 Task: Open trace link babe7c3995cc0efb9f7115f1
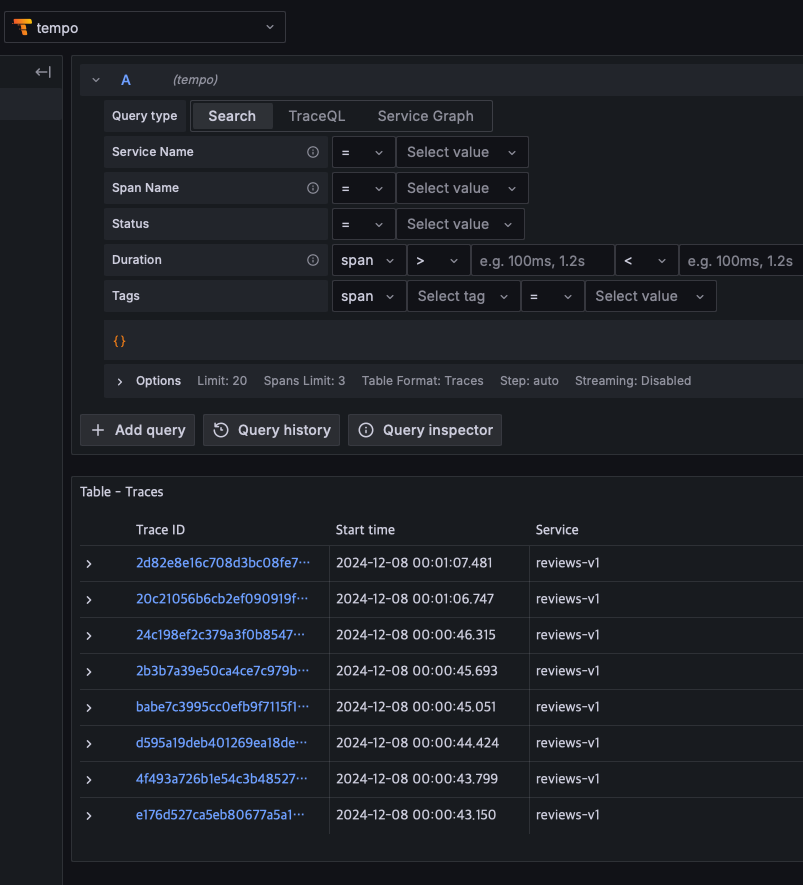[x=222, y=707]
